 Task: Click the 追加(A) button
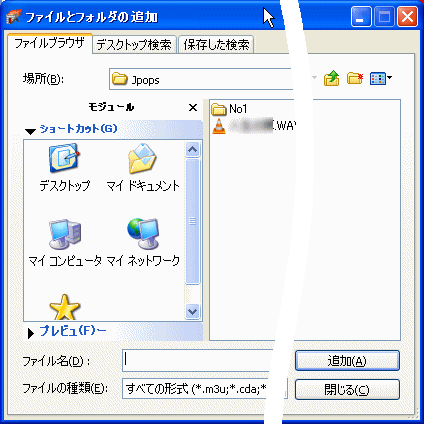click(x=347, y=360)
